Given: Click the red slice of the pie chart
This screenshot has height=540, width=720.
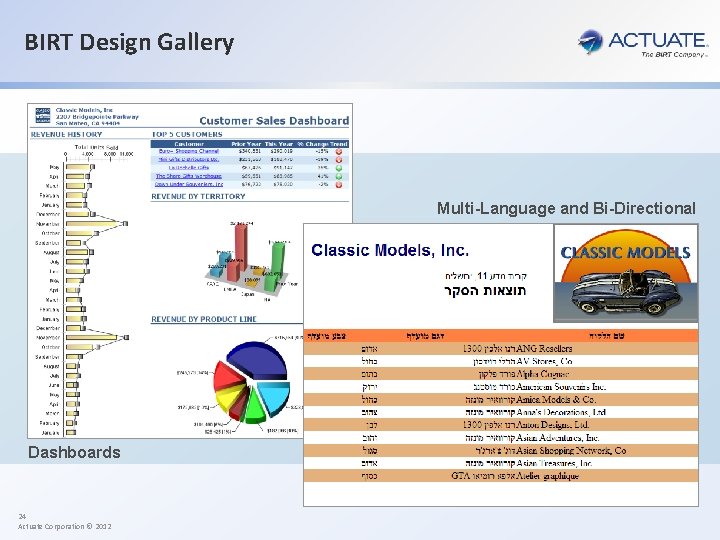Looking at the screenshot, I should click(x=228, y=377).
